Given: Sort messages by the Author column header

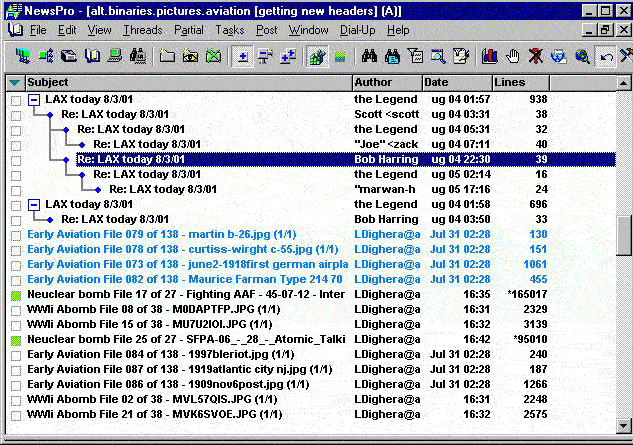Looking at the screenshot, I should click(386, 81).
